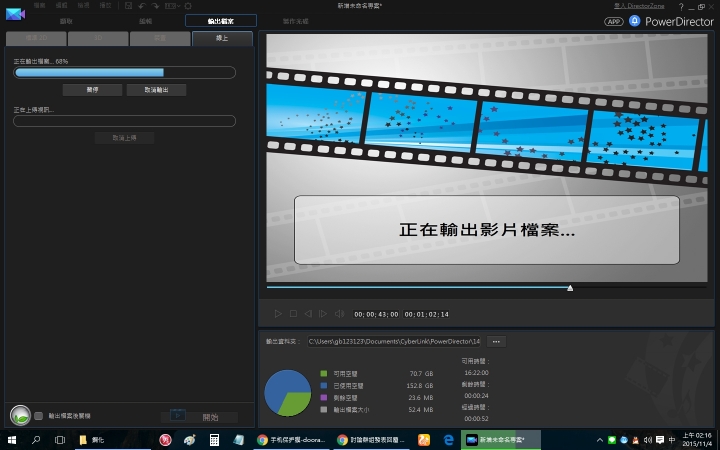Switch to the 編輯 (Edit) module tab
The height and width of the screenshot is (450, 720).
pyautogui.click(x=146, y=21)
